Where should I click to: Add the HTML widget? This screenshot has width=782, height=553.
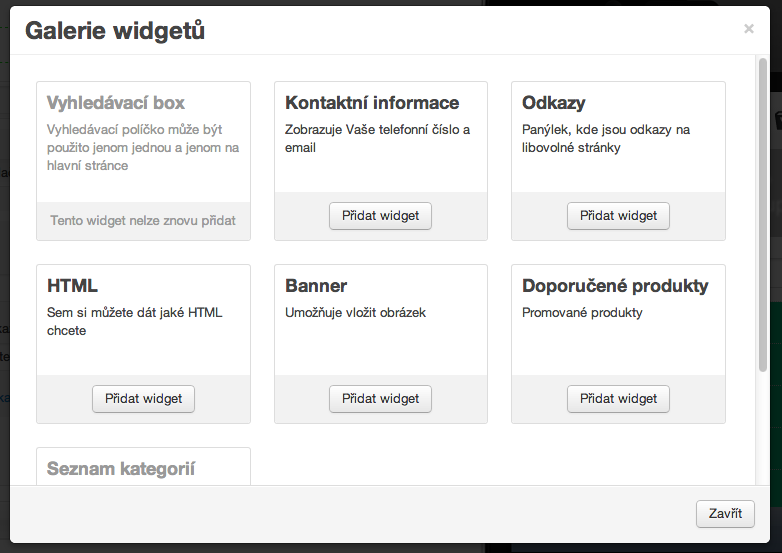(143, 399)
